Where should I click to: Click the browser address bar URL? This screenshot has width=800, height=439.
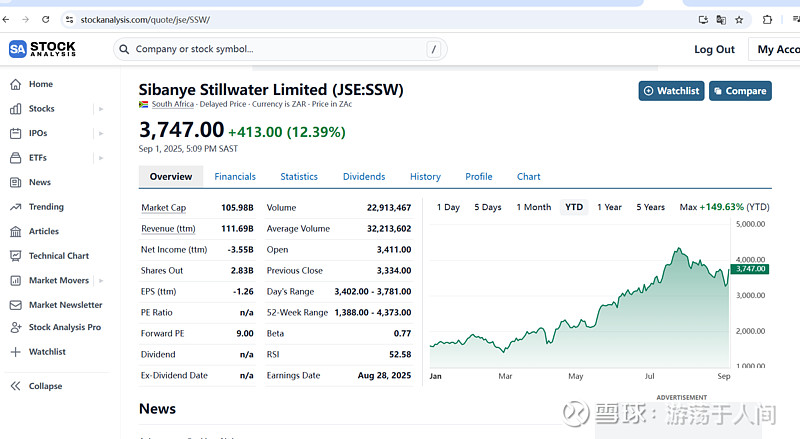pos(145,20)
